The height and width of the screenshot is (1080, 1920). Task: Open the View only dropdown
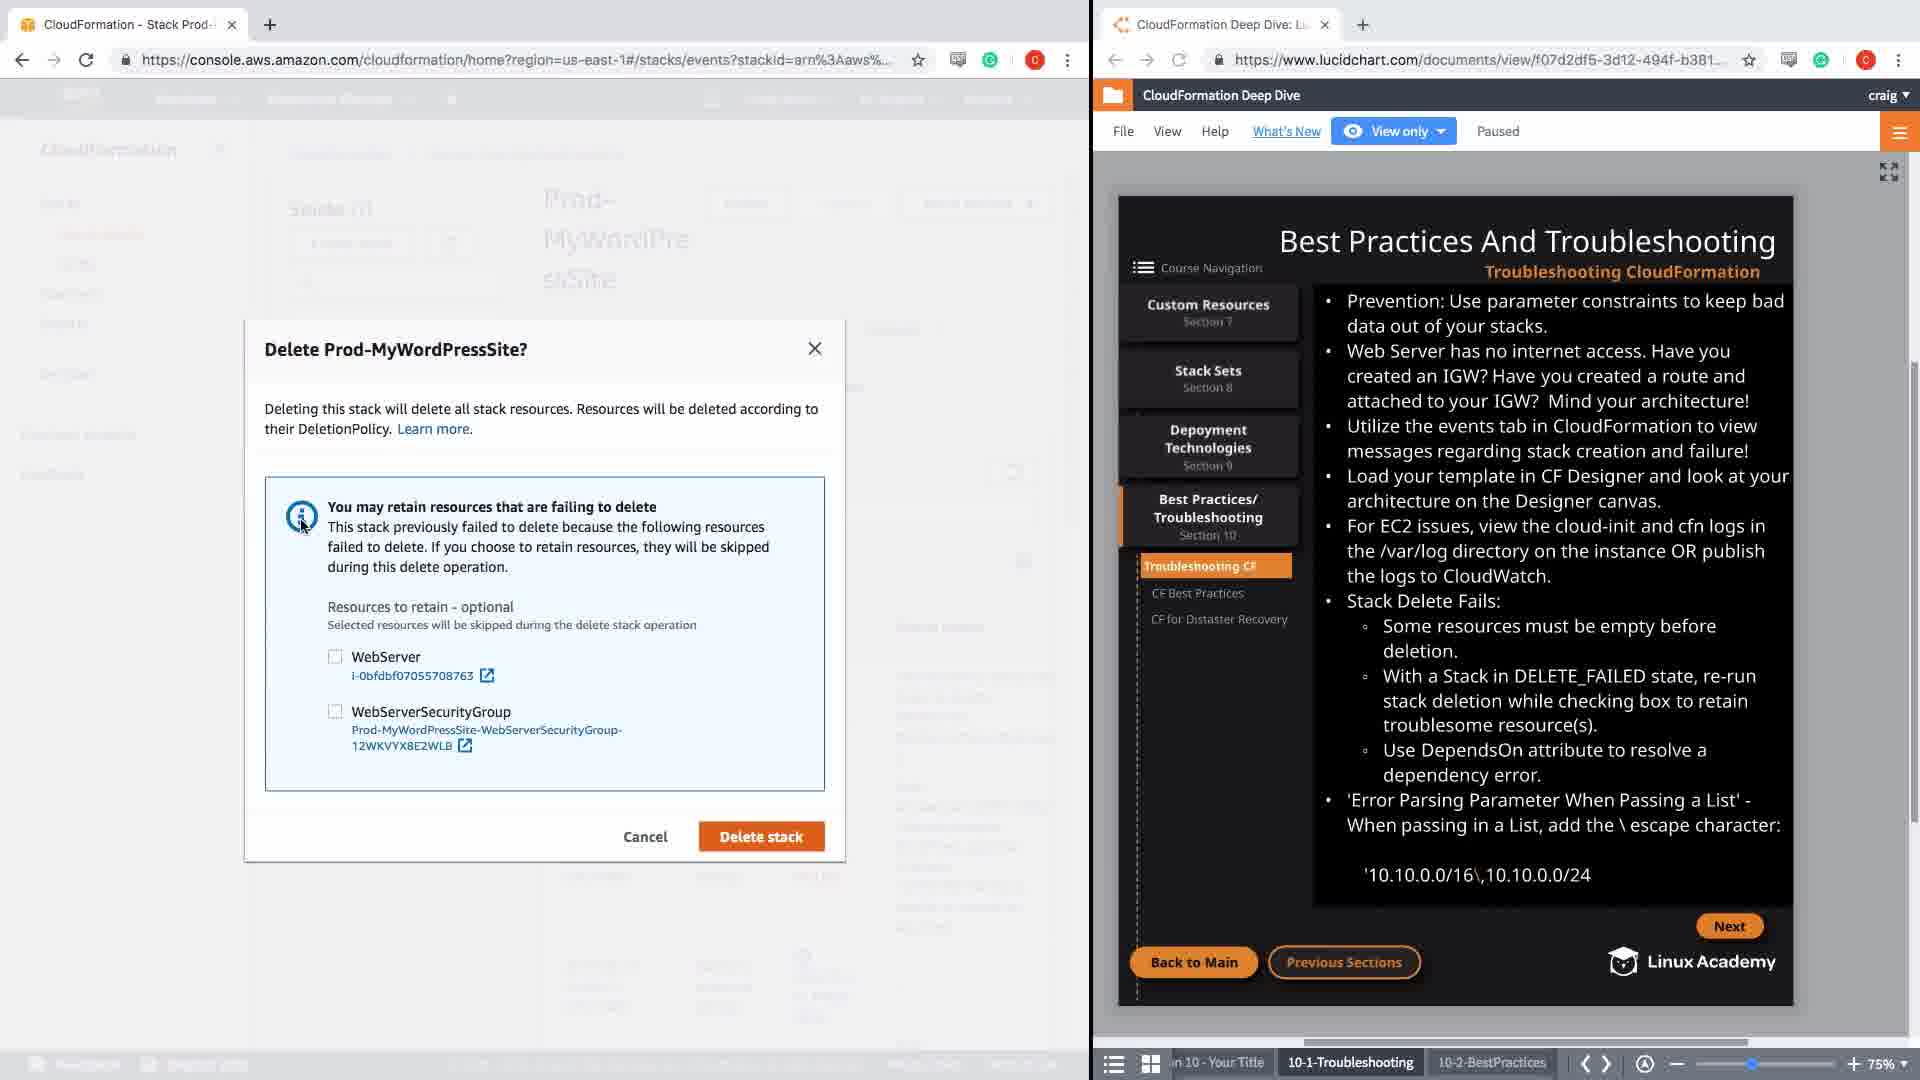tap(1394, 131)
